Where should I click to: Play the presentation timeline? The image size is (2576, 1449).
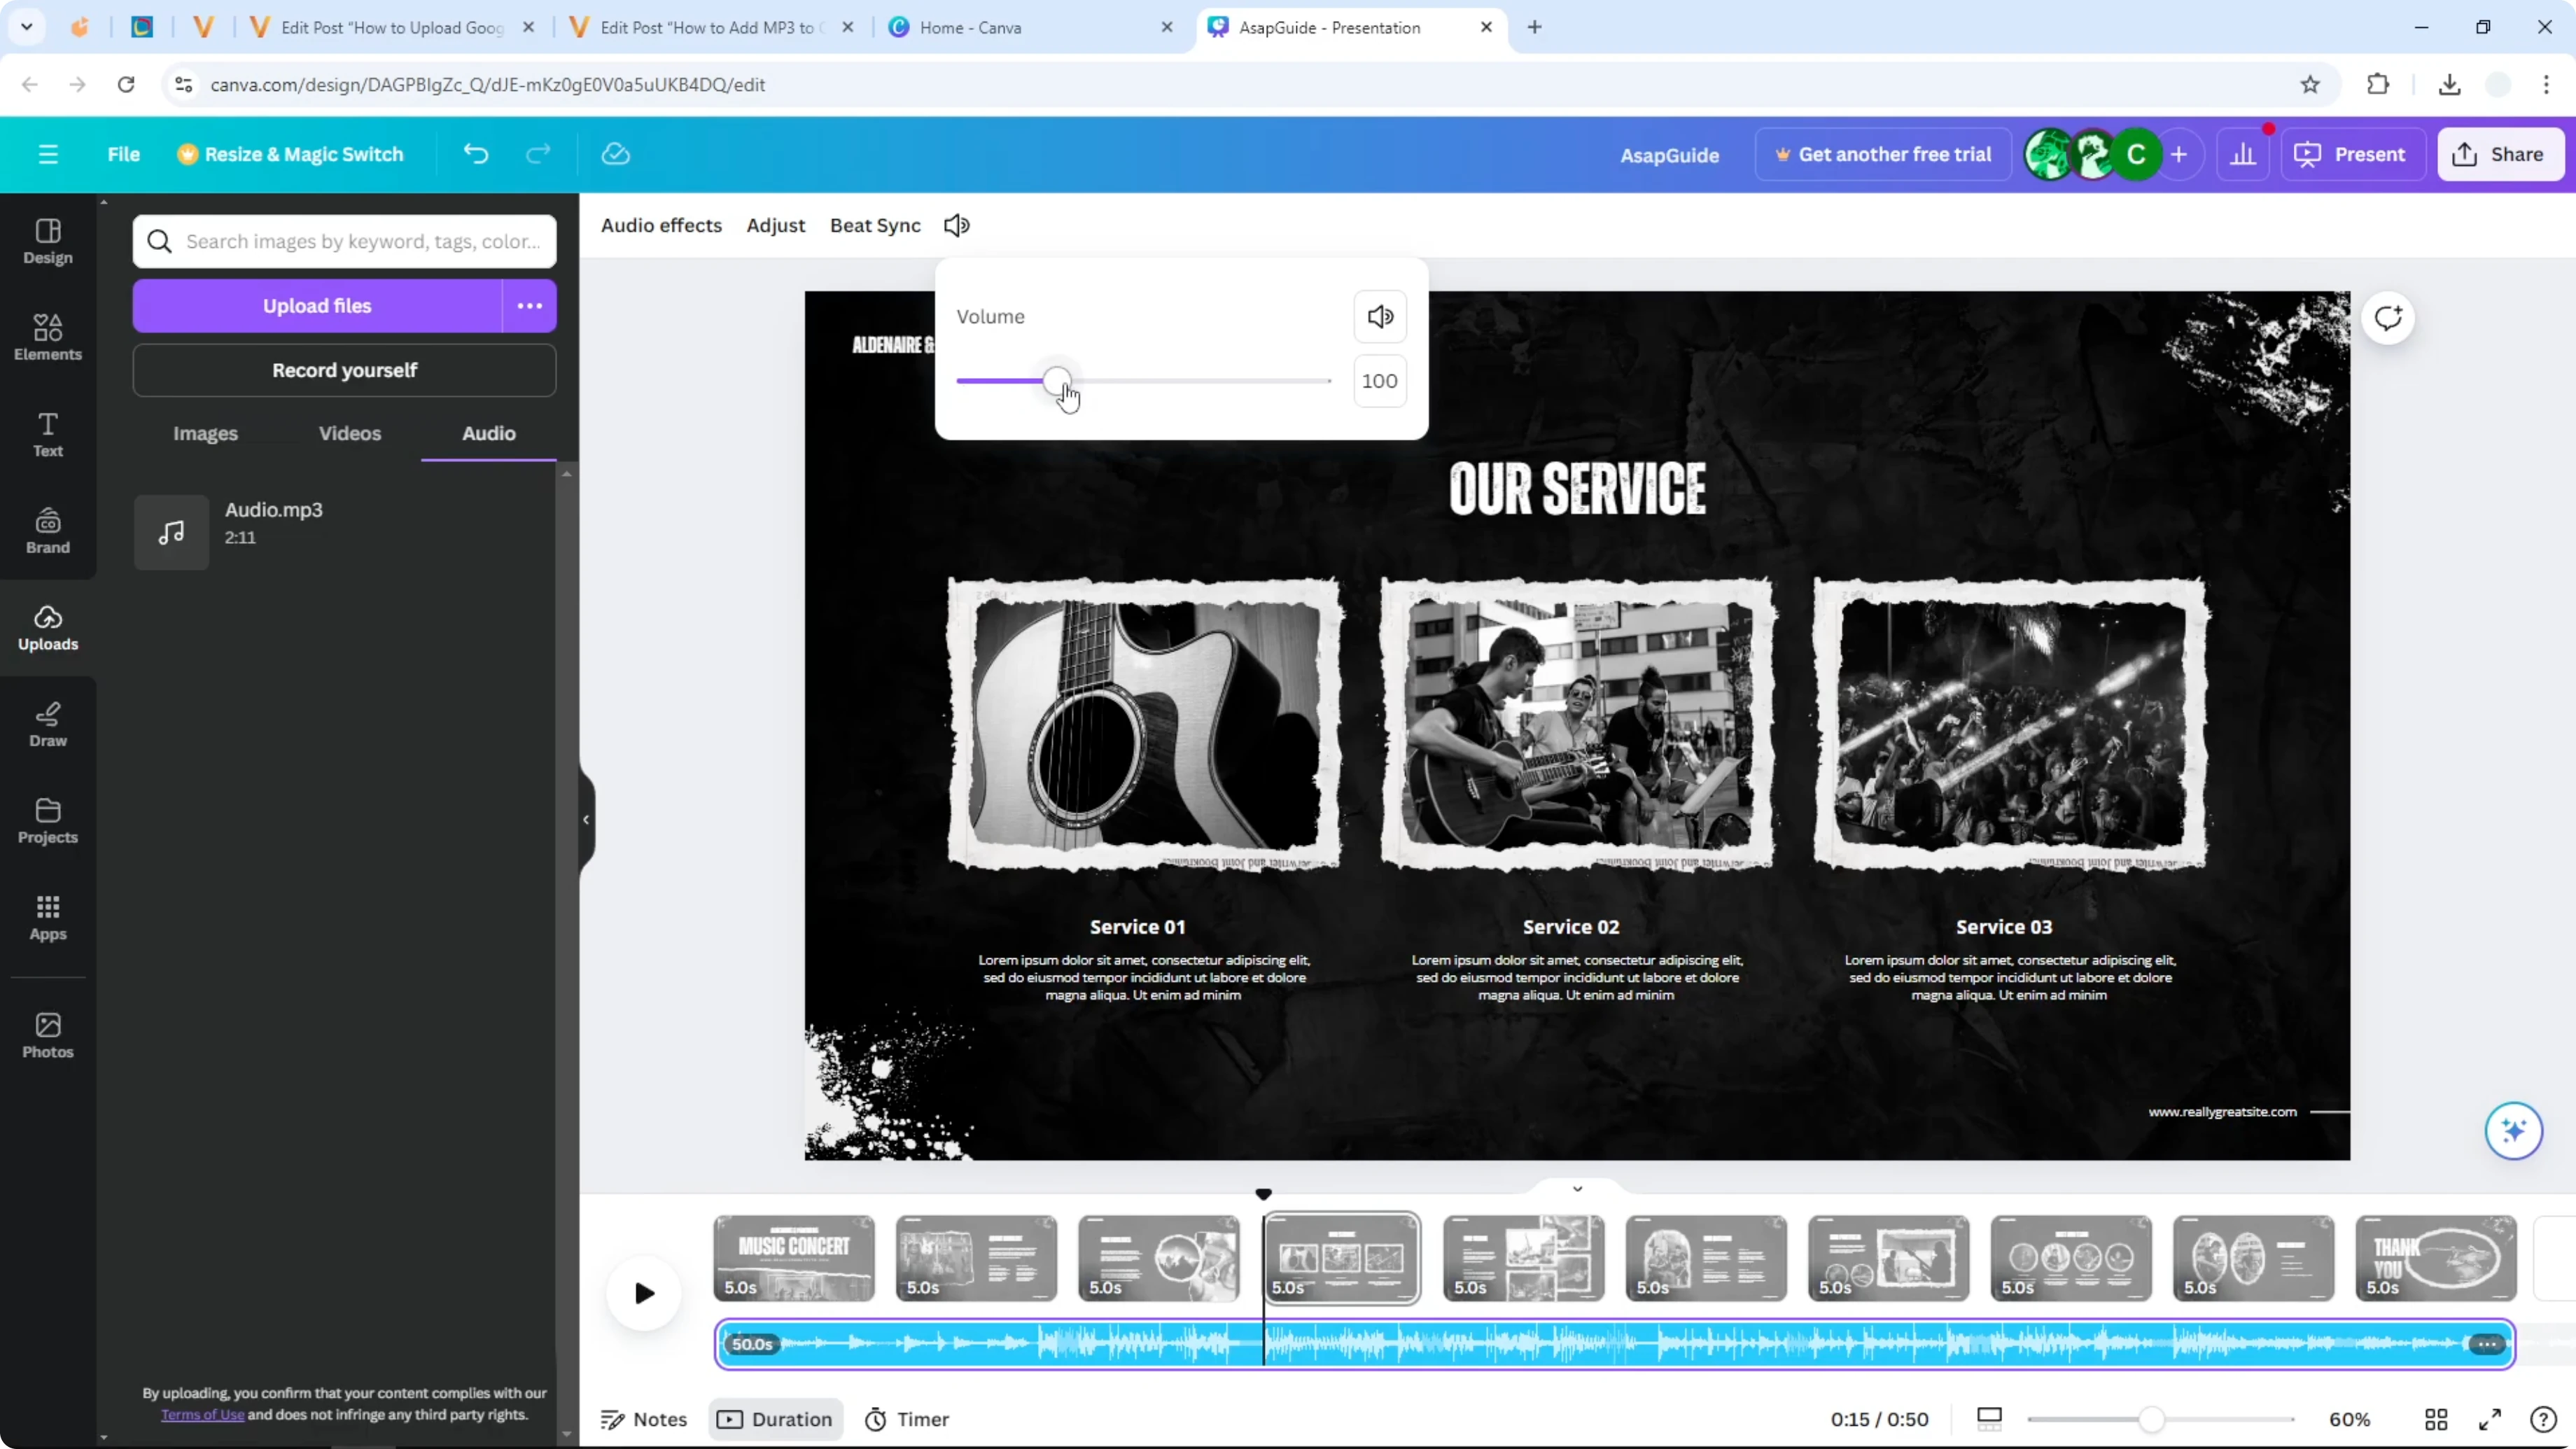pyautogui.click(x=644, y=1293)
